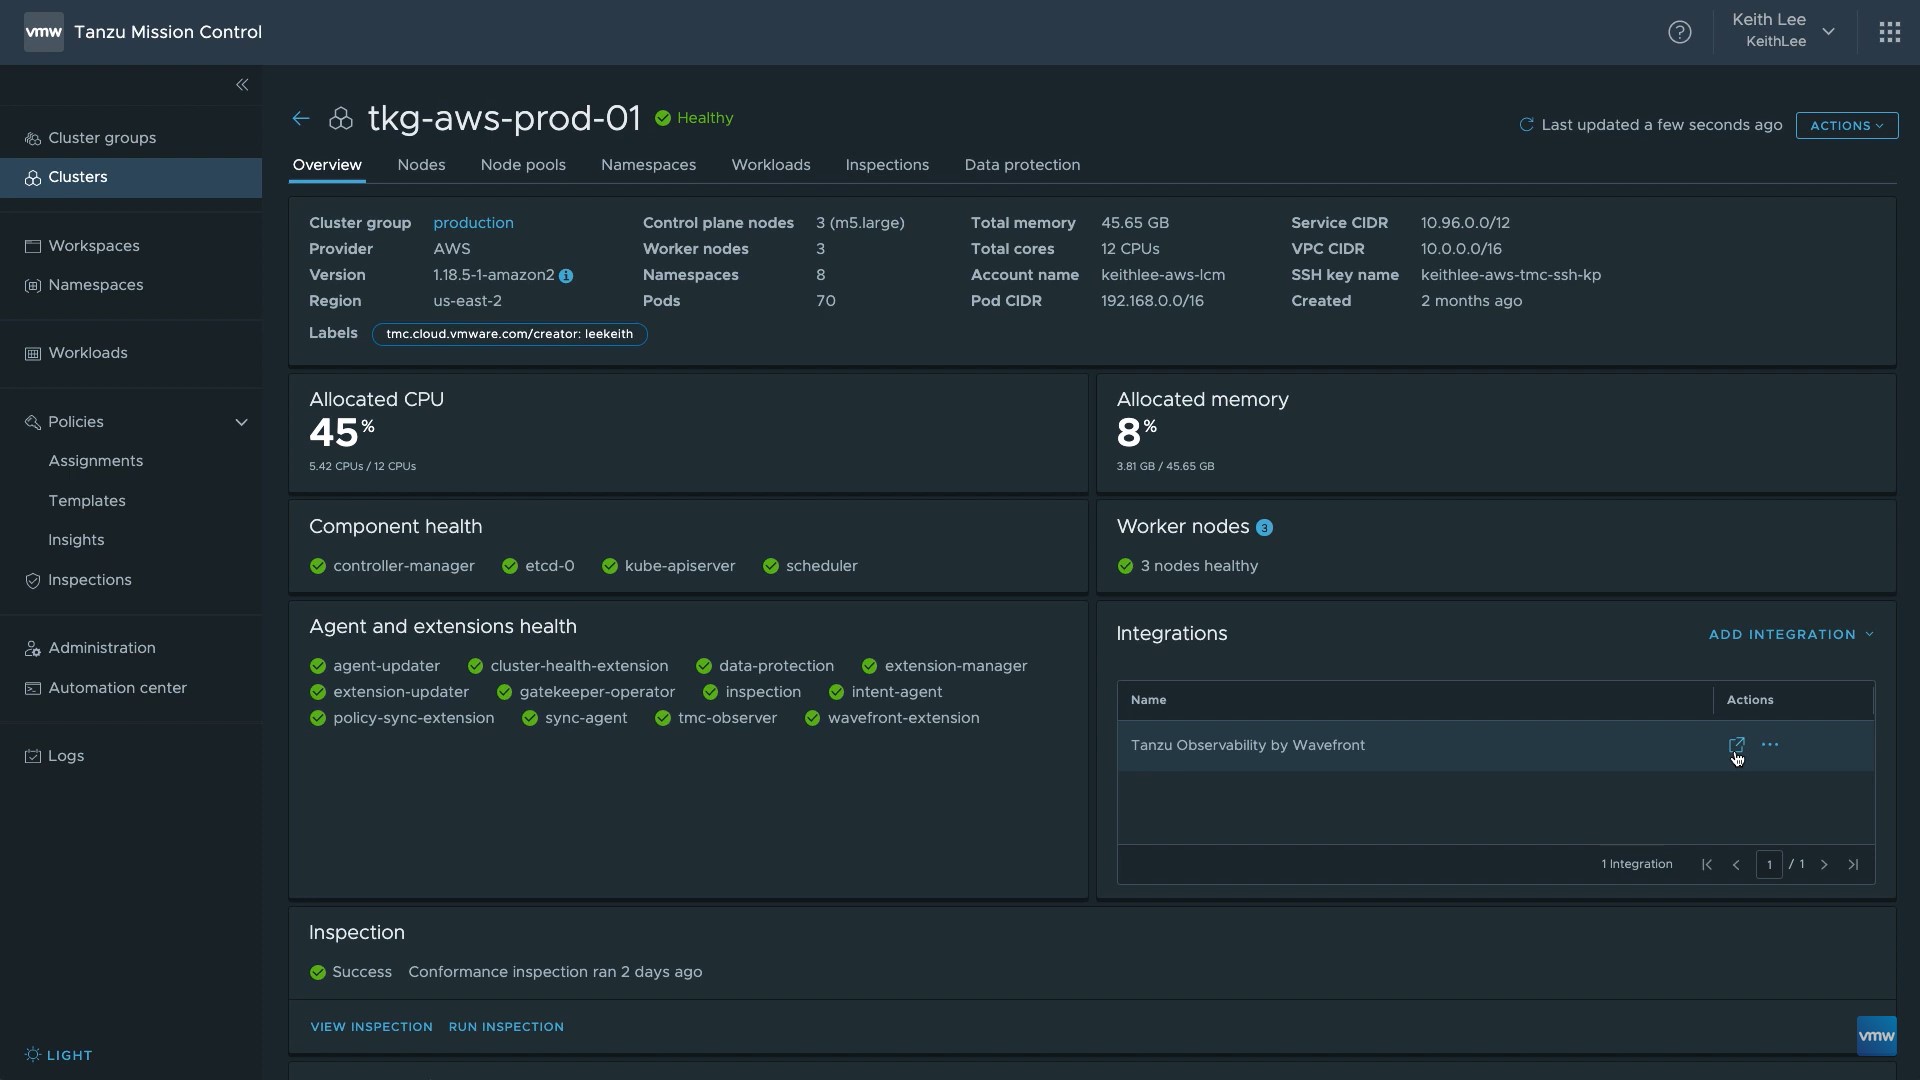Open the ACTIONS dropdown

(1846, 125)
